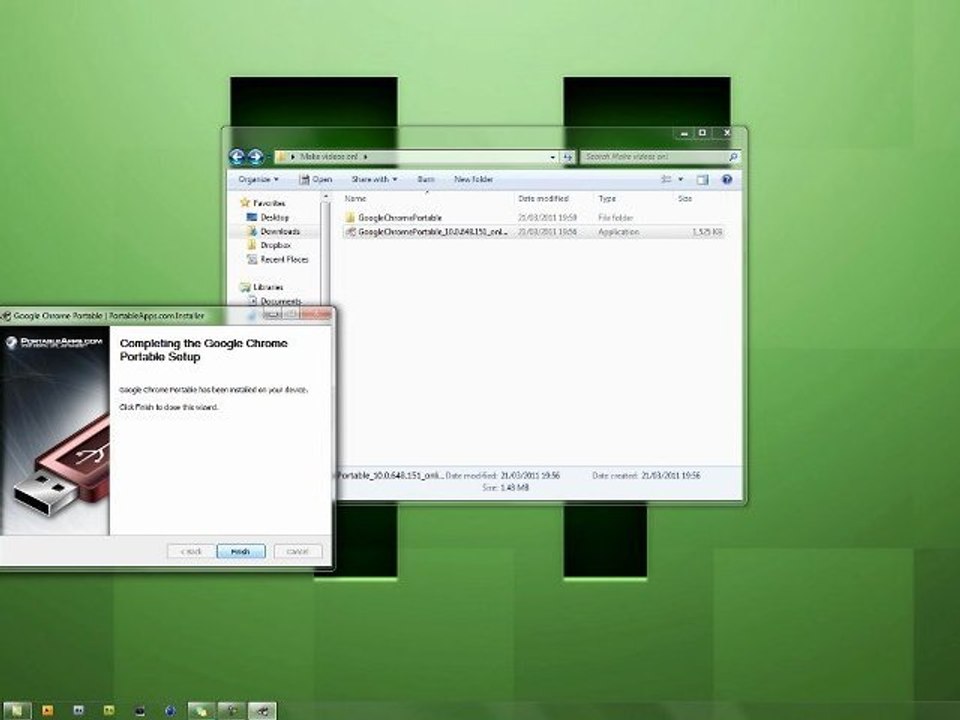Click Finish in the Chrome Portable installer
This screenshot has width=960, height=720.
tap(241, 551)
